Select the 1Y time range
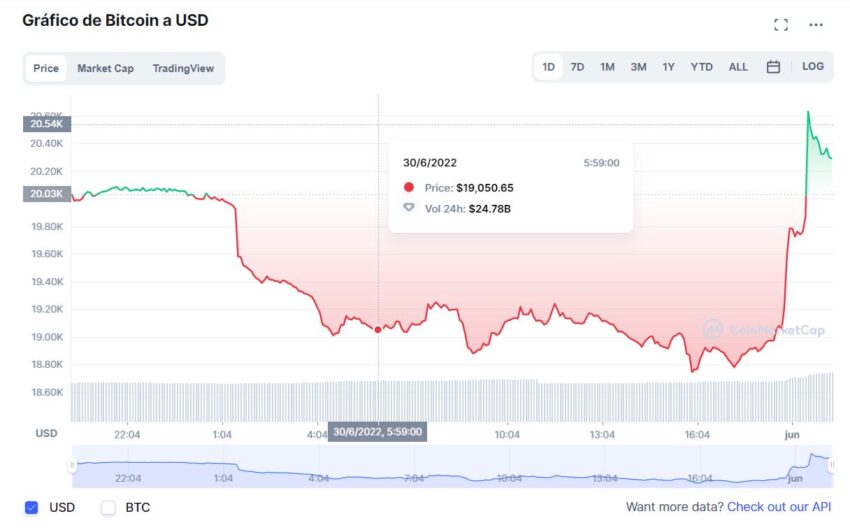 pyautogui.click(x=668, y=67)
